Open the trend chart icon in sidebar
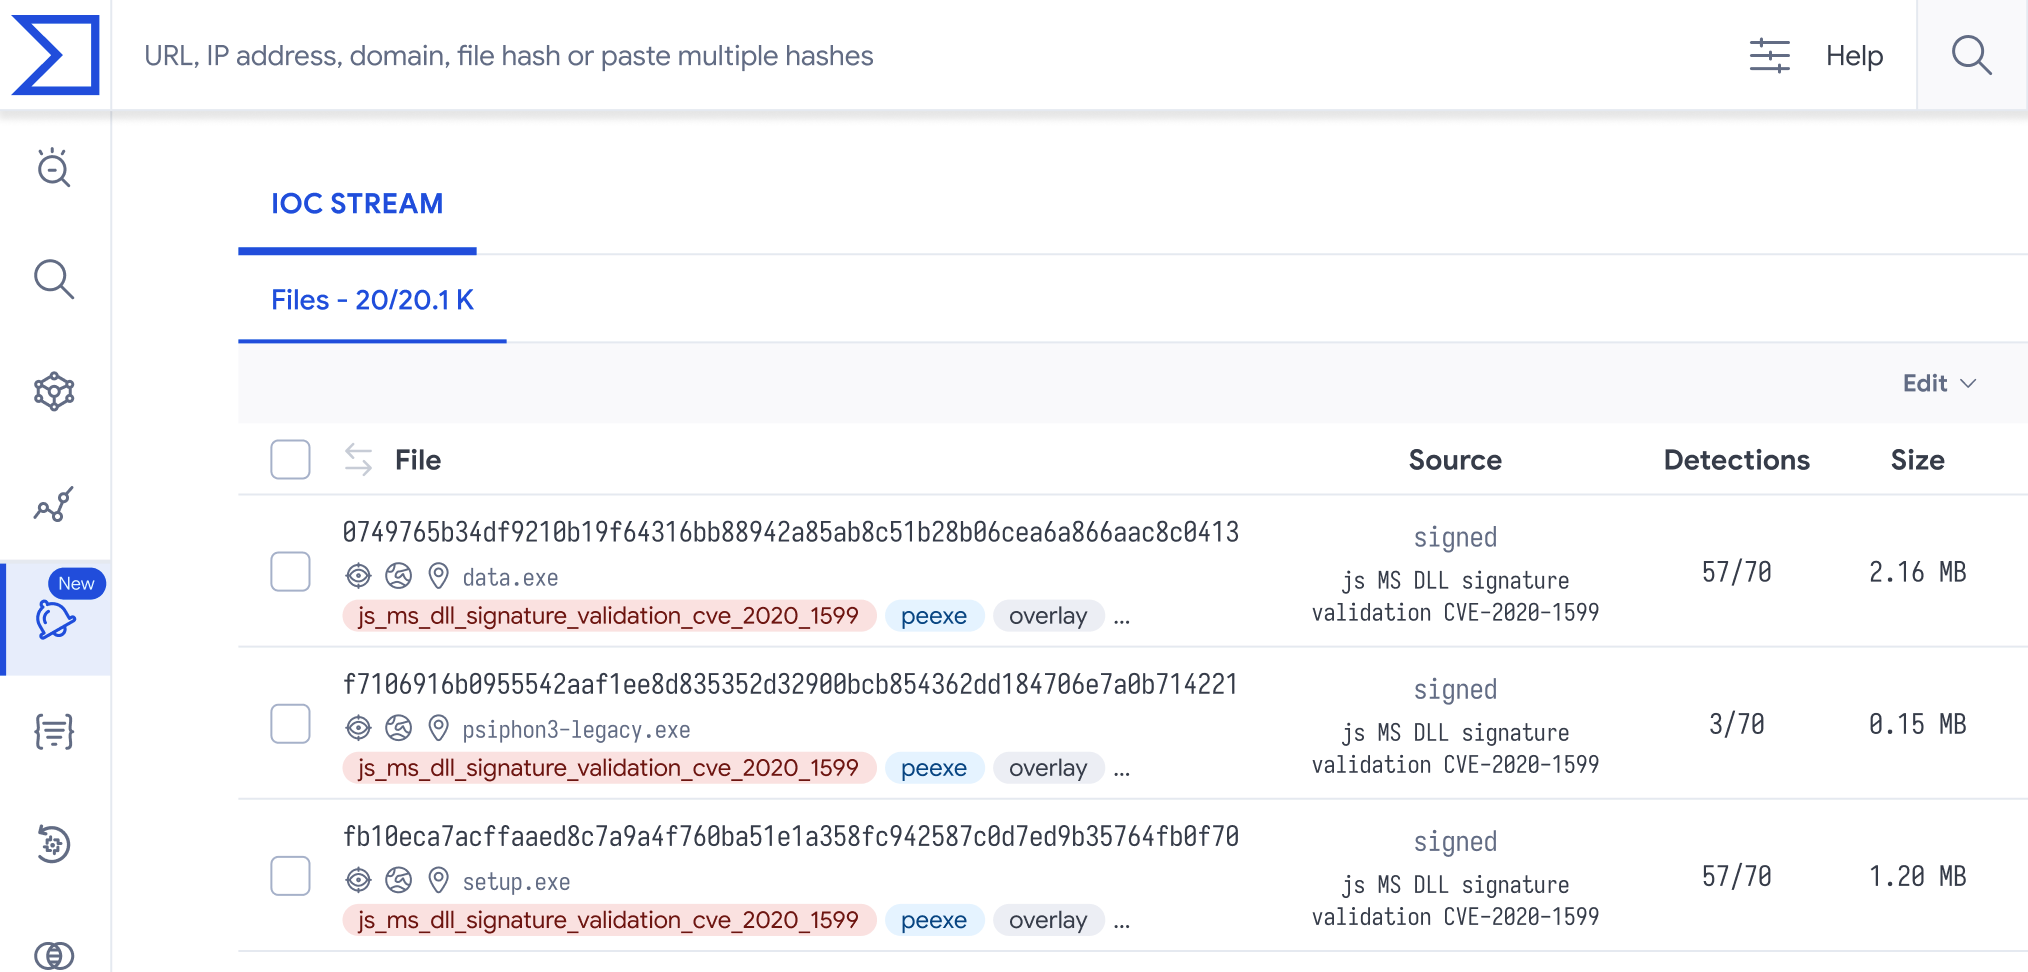 [54, 505]
